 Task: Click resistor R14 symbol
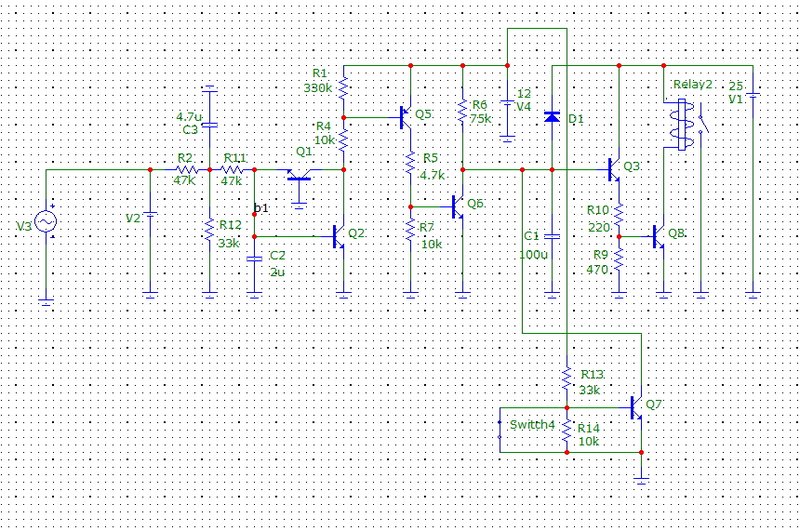pos(566,431)
